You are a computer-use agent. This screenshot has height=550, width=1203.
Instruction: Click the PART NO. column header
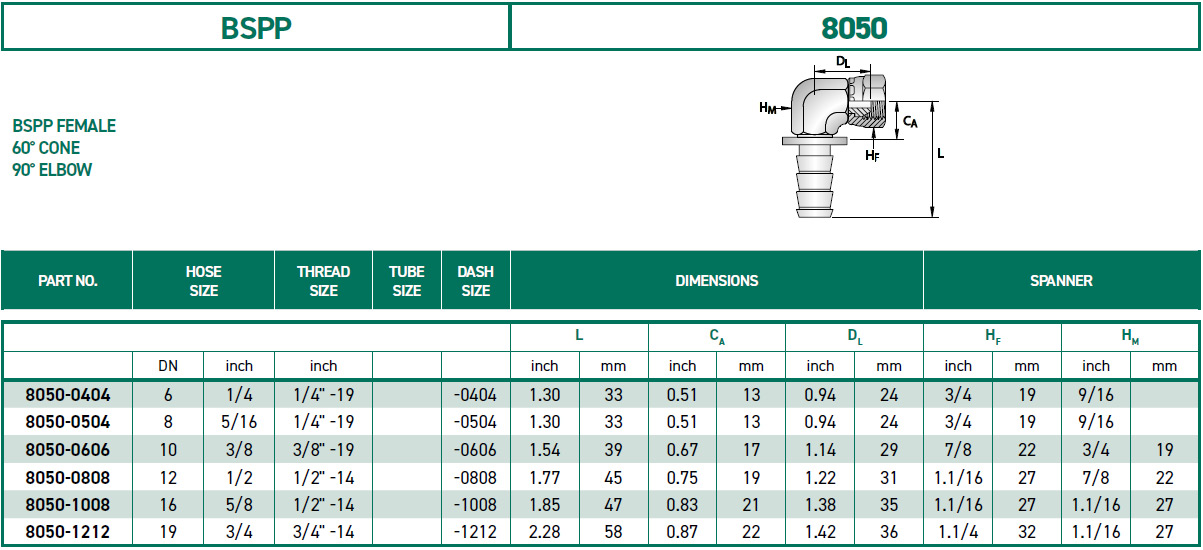coord(68,281)
